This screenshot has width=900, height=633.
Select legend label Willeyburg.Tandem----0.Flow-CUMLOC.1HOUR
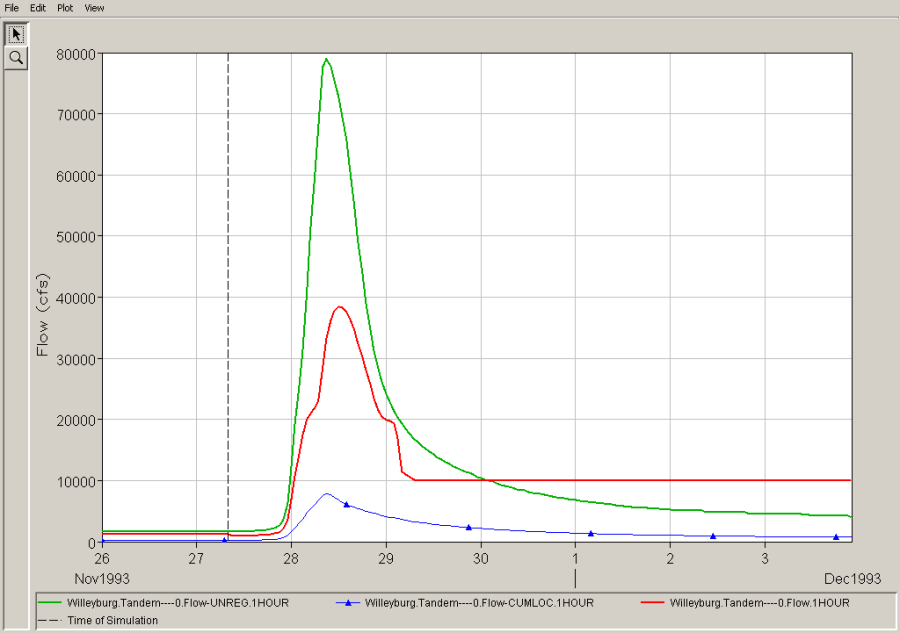click(x=479, y=603)
